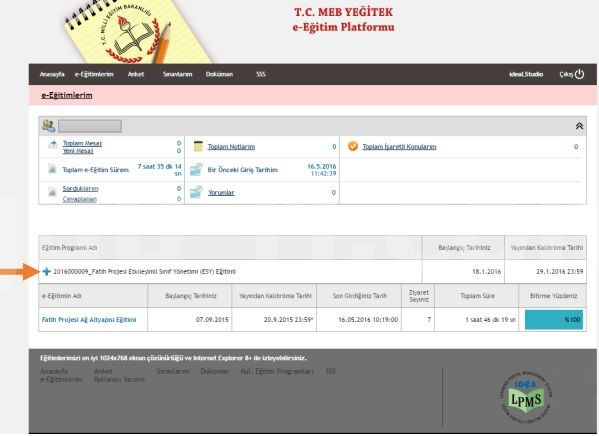Viewport: 599px width, 436px height.
Task: Click the Kullanıcı Yardım footer link
Action: 119,379
